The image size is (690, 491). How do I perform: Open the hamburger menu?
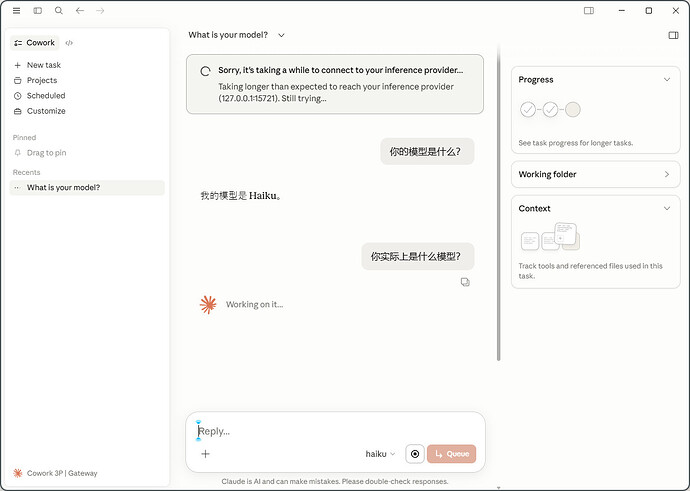pos(16,11)
